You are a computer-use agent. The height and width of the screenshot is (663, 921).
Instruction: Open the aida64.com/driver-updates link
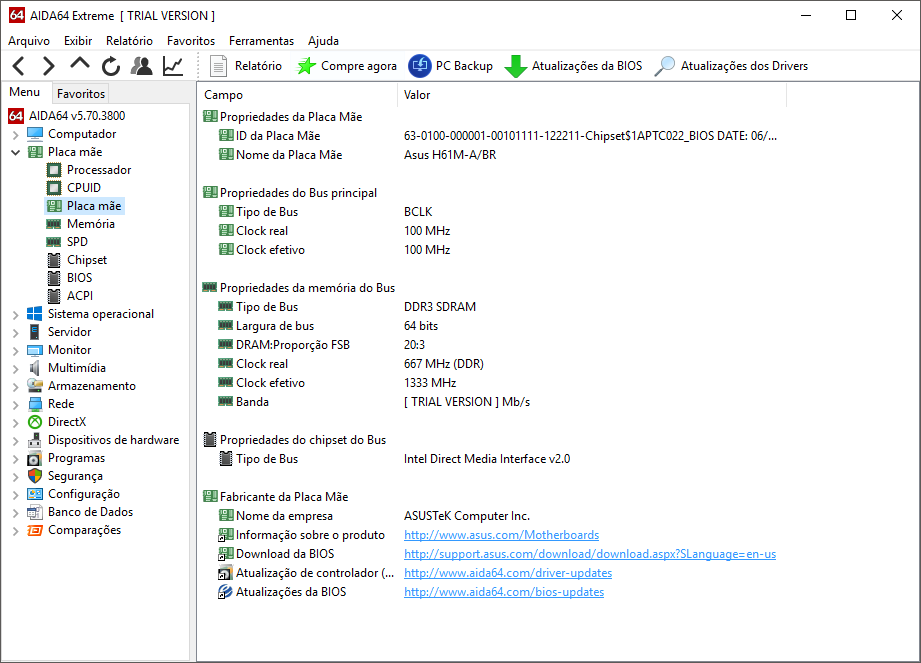pyautogui.click(x=507, y=573)
